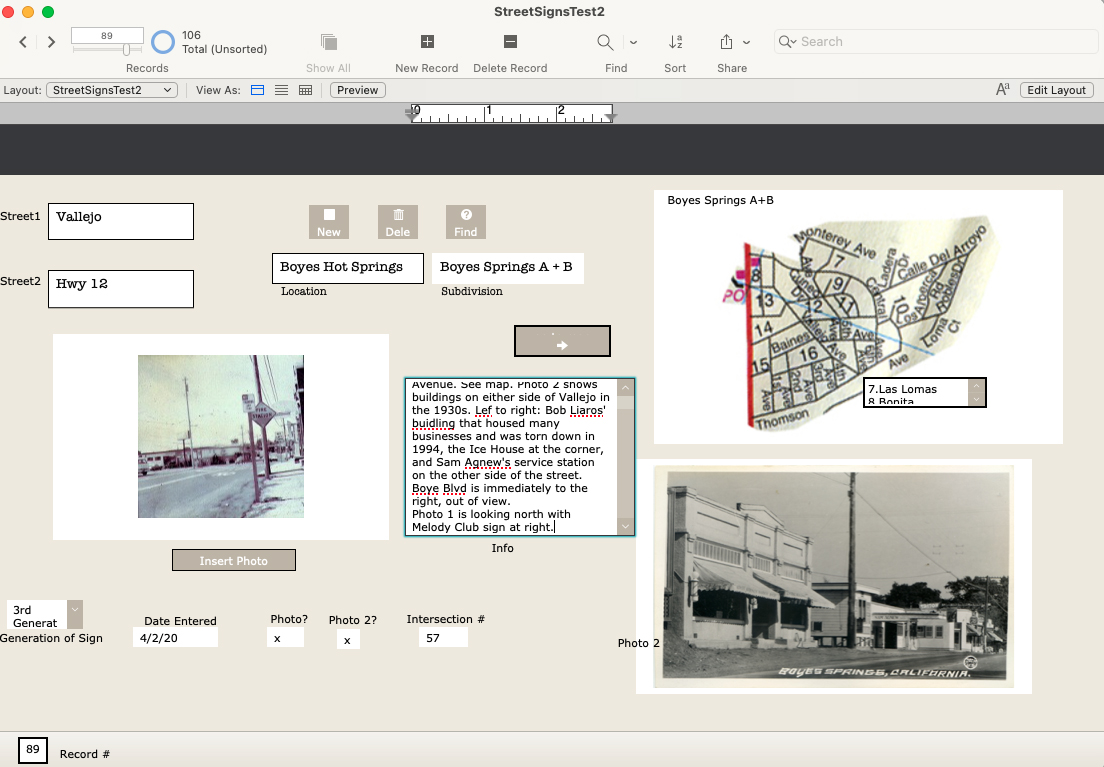
Task: Open the Layout StreetSignsTest2 dropdown
Action: [x=112, y=90]
